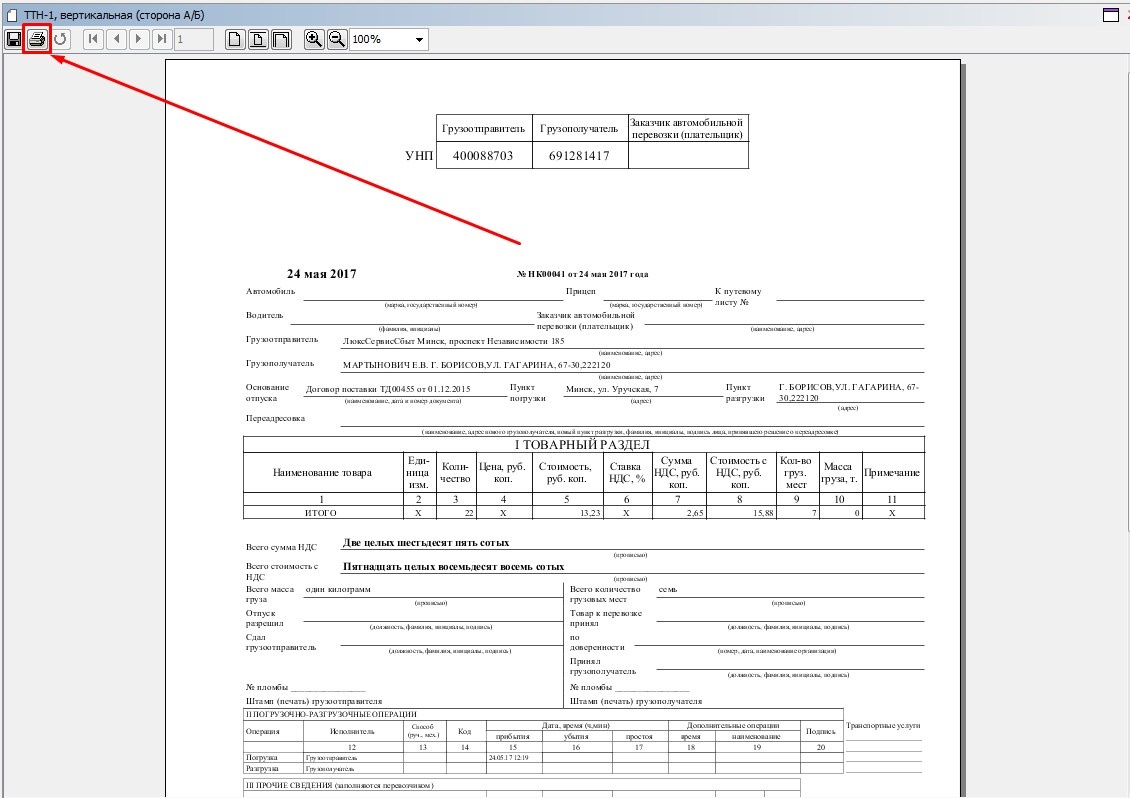Advance to the next page
This screenshot has height=798, width=1130.
(x=139, y=39)
